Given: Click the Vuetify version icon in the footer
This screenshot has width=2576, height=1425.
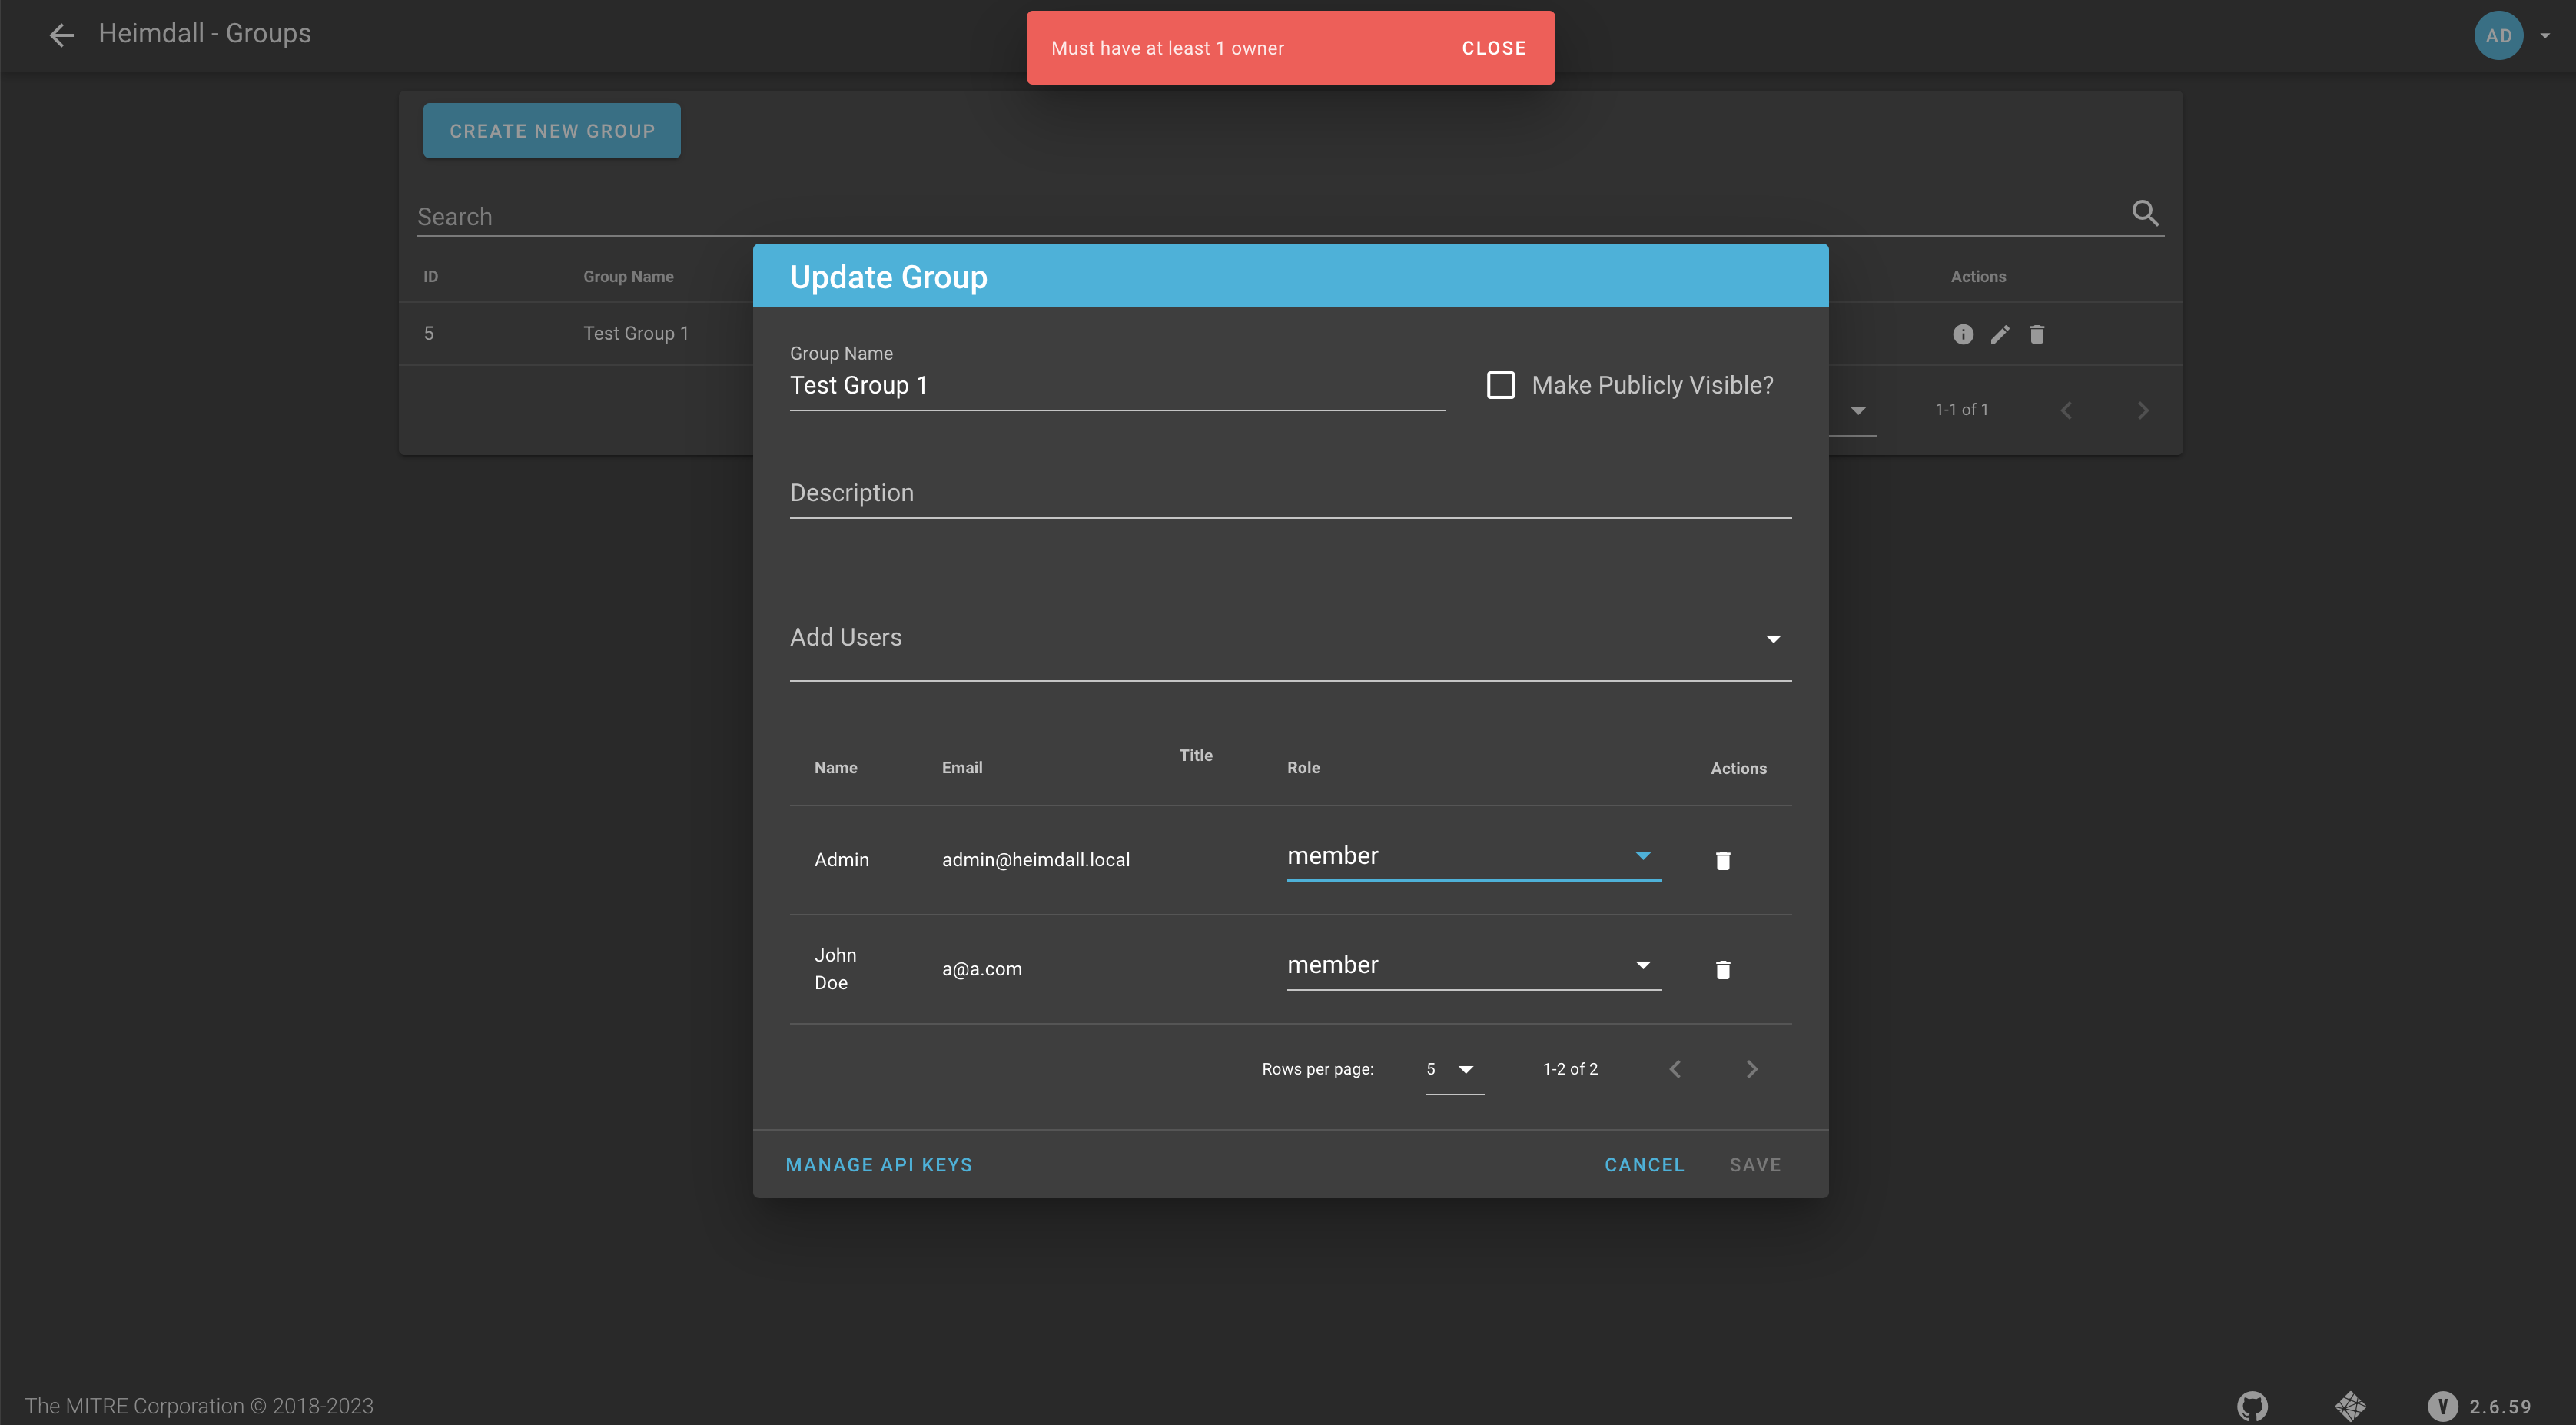Looking at the screenshot, I should (x=2442, y=1405).
